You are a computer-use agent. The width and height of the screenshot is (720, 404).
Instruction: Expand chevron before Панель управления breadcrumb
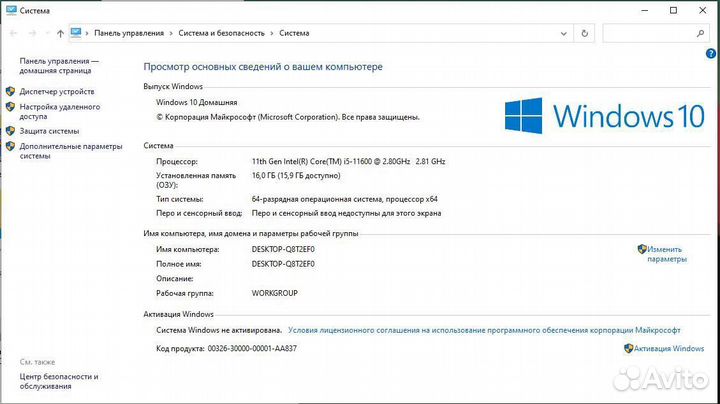pos(87,33)
